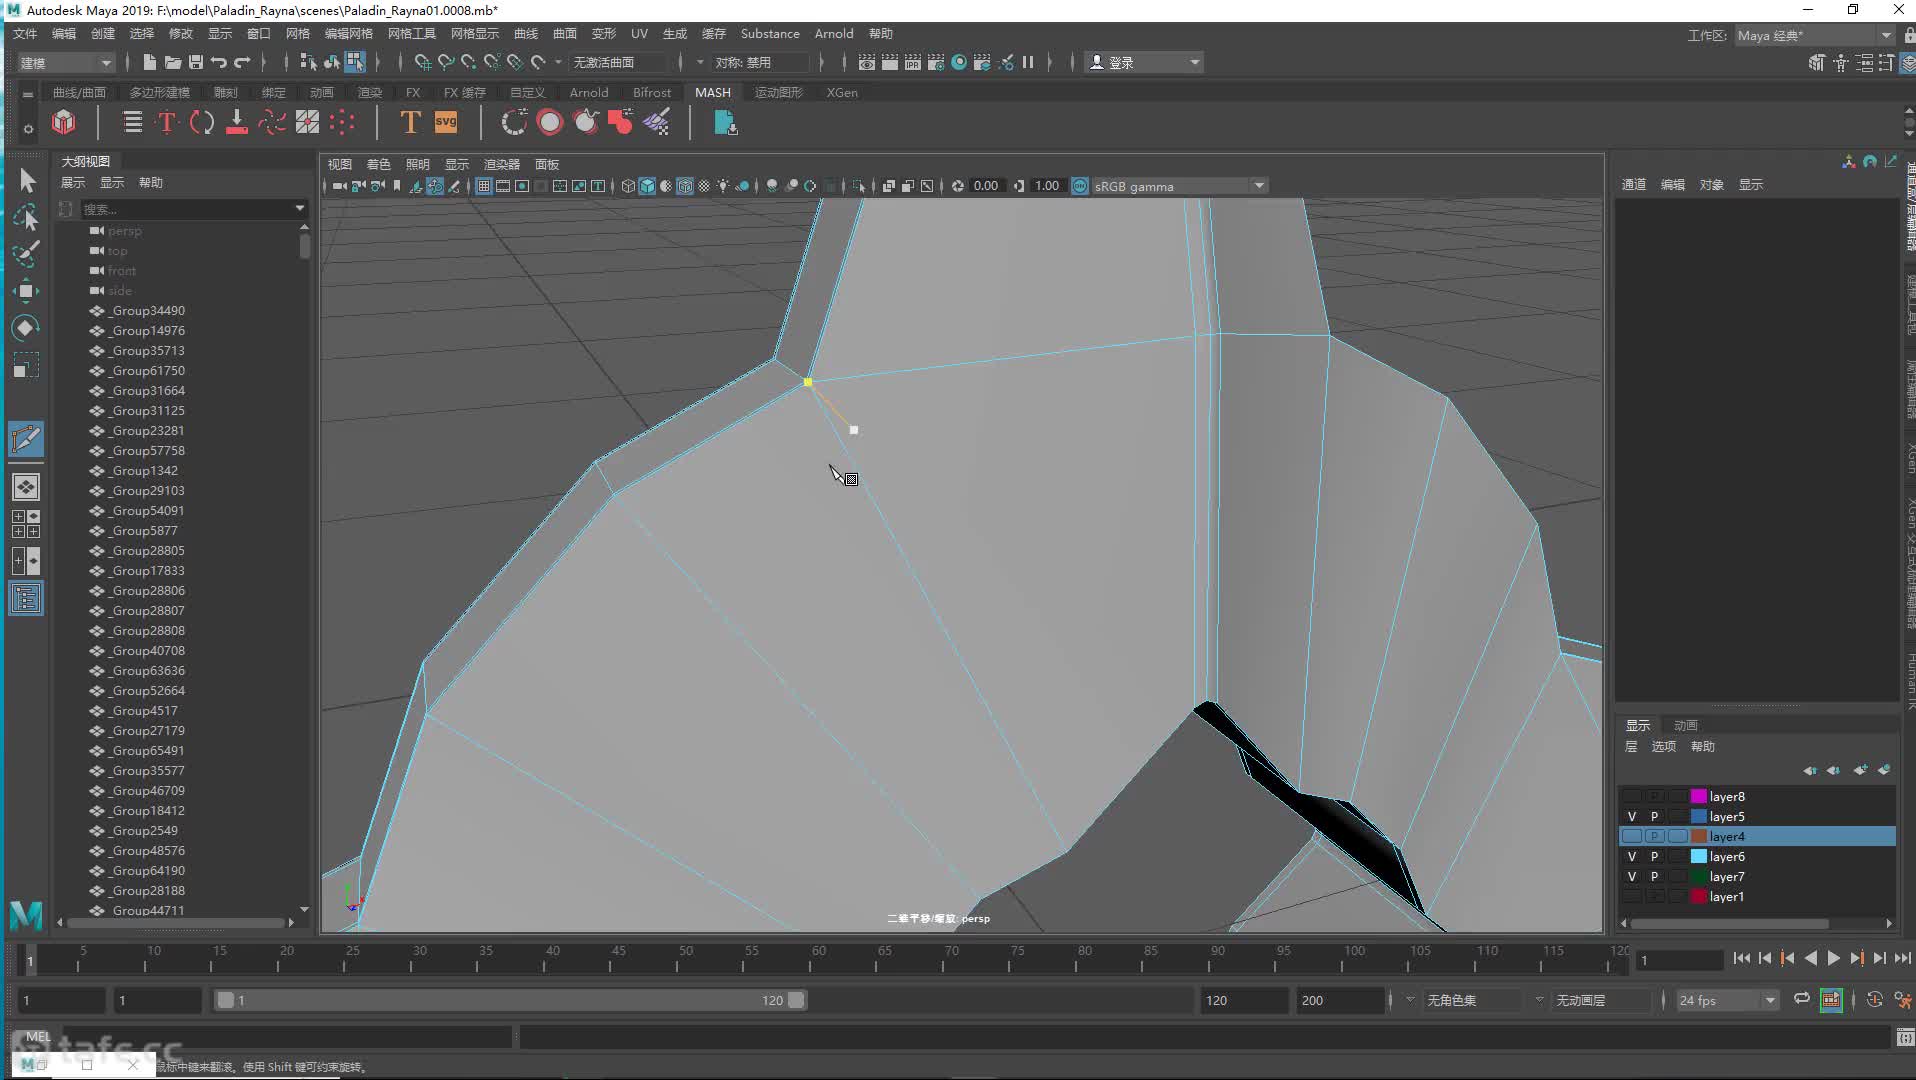
Task: Click the MEL script language label
Action: pyautogui.click(x=38, y=1036)
